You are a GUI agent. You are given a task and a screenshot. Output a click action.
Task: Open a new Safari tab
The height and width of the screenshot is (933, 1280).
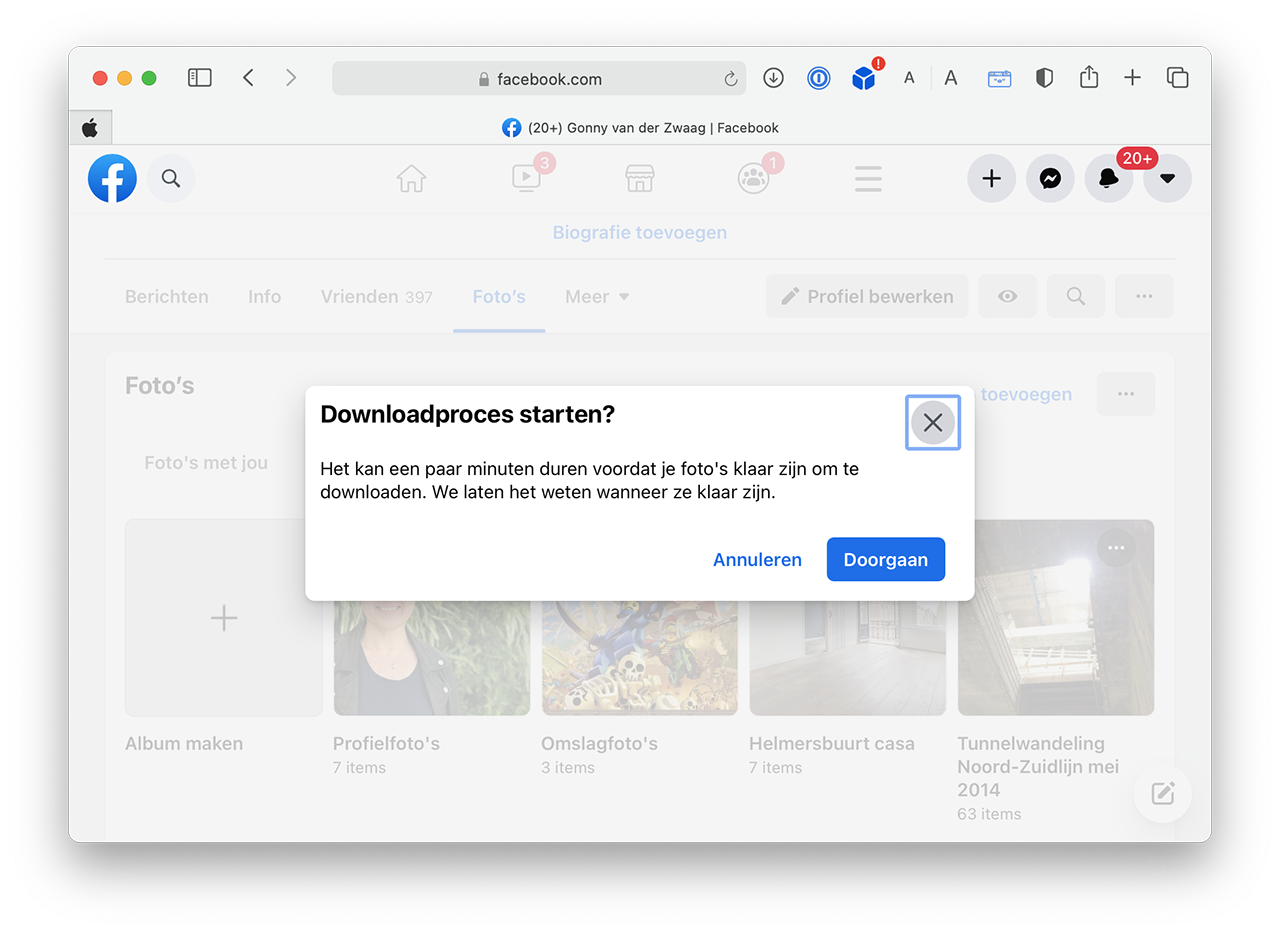(1132, 78)
